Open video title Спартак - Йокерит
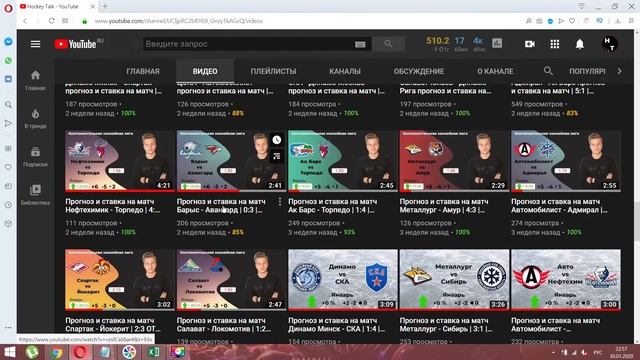Screen dimensions: 640x360 [x=113, y=325]
